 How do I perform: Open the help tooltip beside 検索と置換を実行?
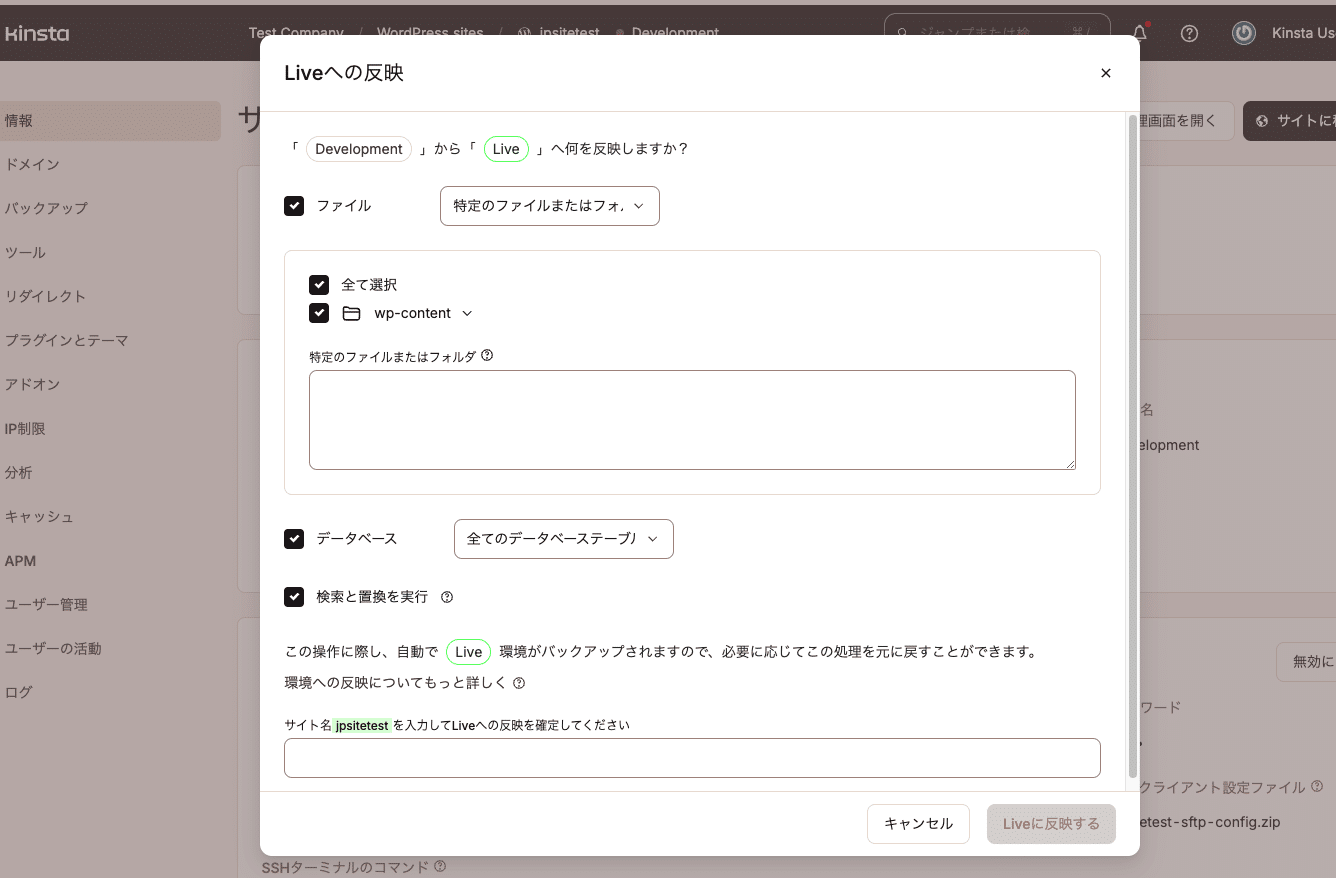(x=446, y=596)
